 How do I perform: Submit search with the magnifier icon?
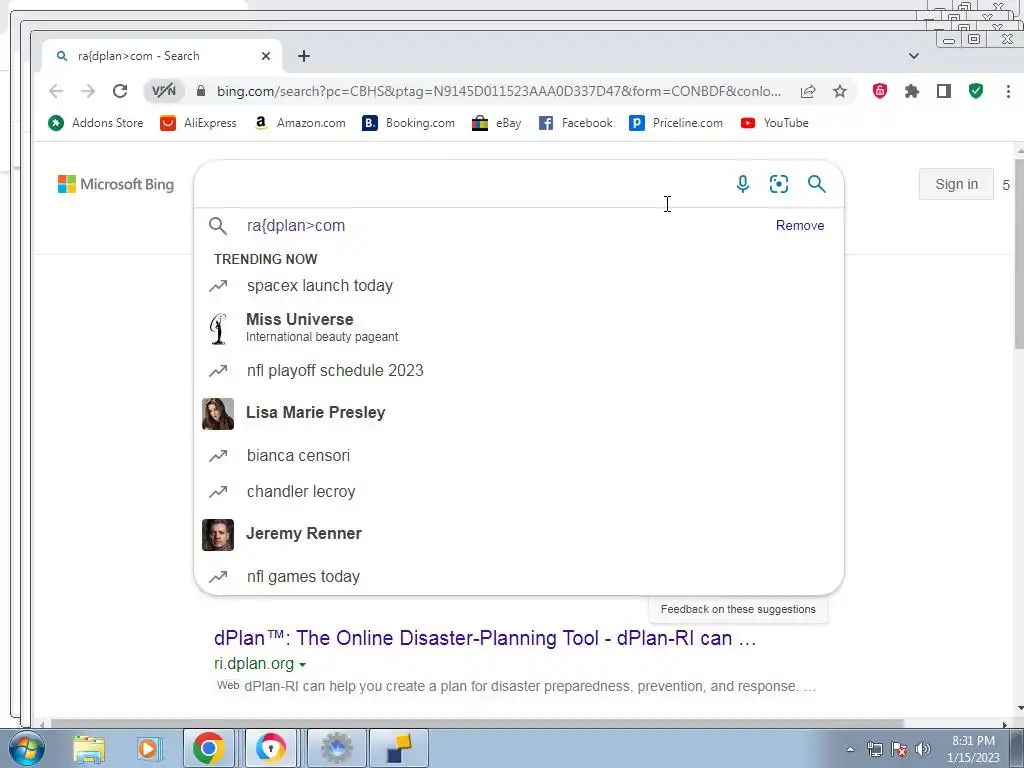tap(816, 184)
